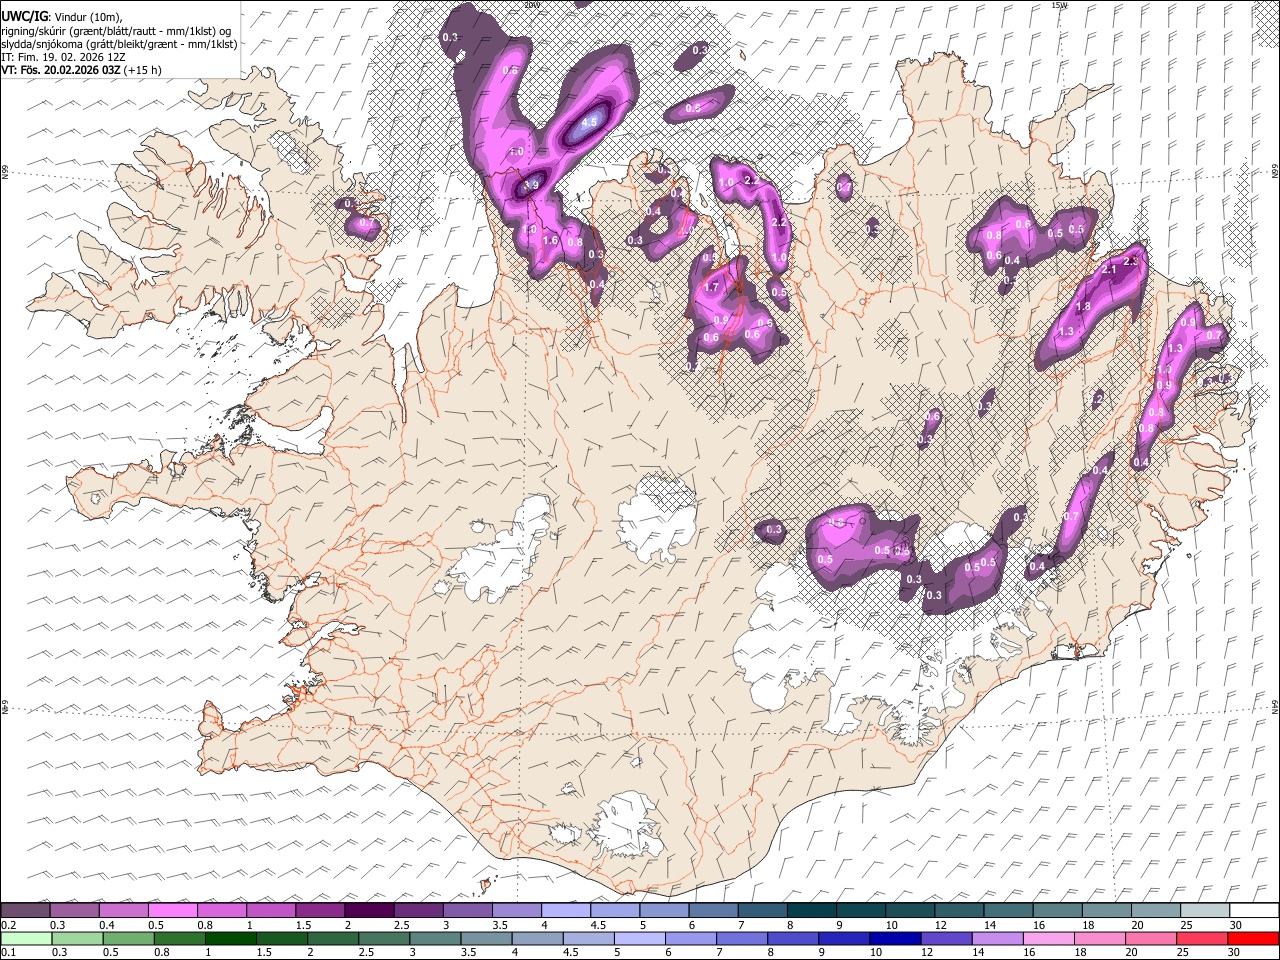The height and width of the screenshot is (960, 1280).
Task: Select upper legend swatch between 6 and 7
Action: tap(712, 910)
